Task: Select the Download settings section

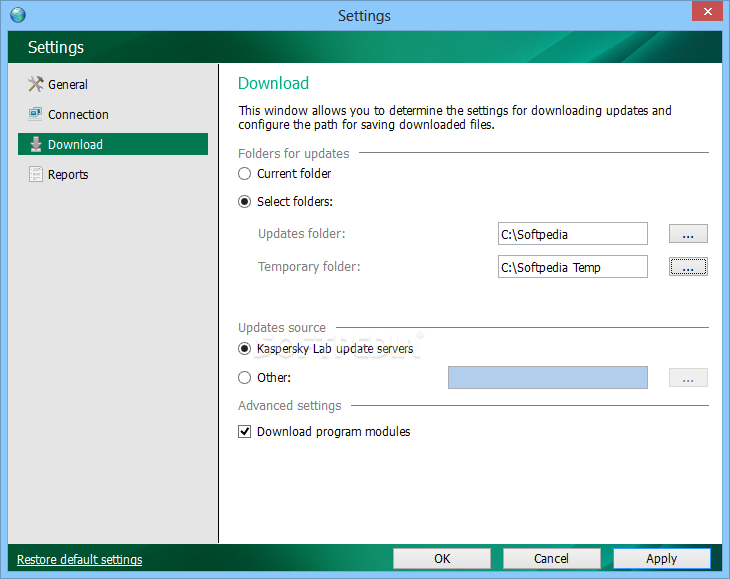Action: click(x=113, y=144)
